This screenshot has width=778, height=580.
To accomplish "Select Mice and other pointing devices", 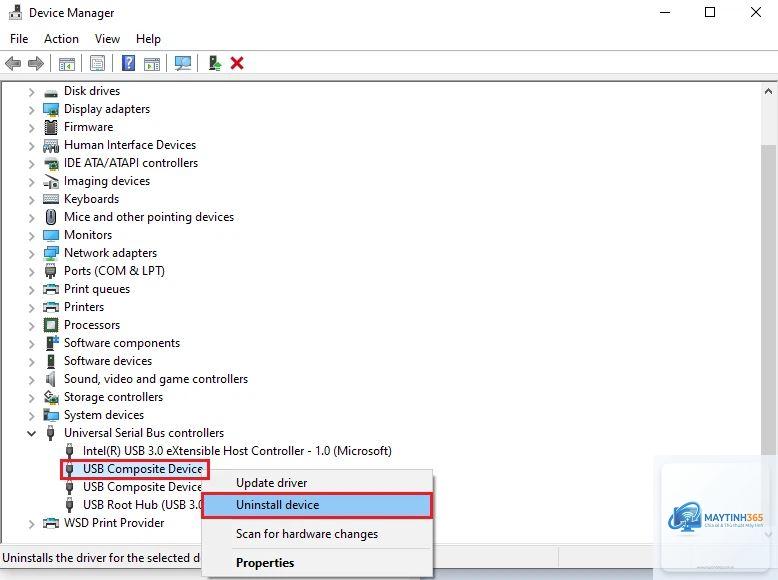I will coord(149,217).
